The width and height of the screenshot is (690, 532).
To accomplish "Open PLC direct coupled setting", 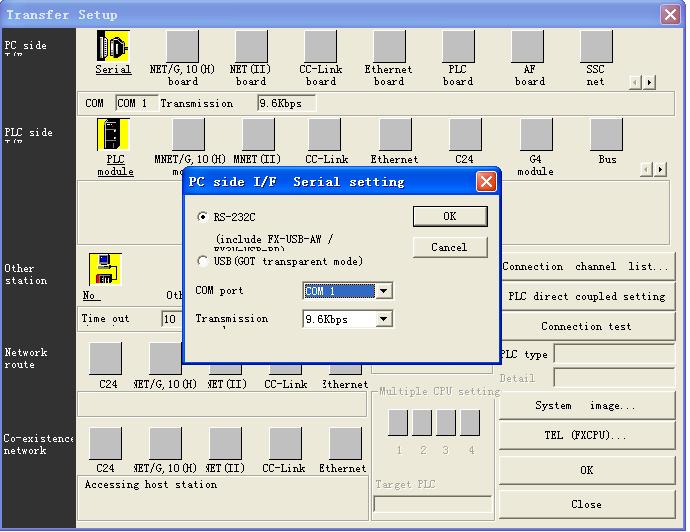I will click(586, 296).
